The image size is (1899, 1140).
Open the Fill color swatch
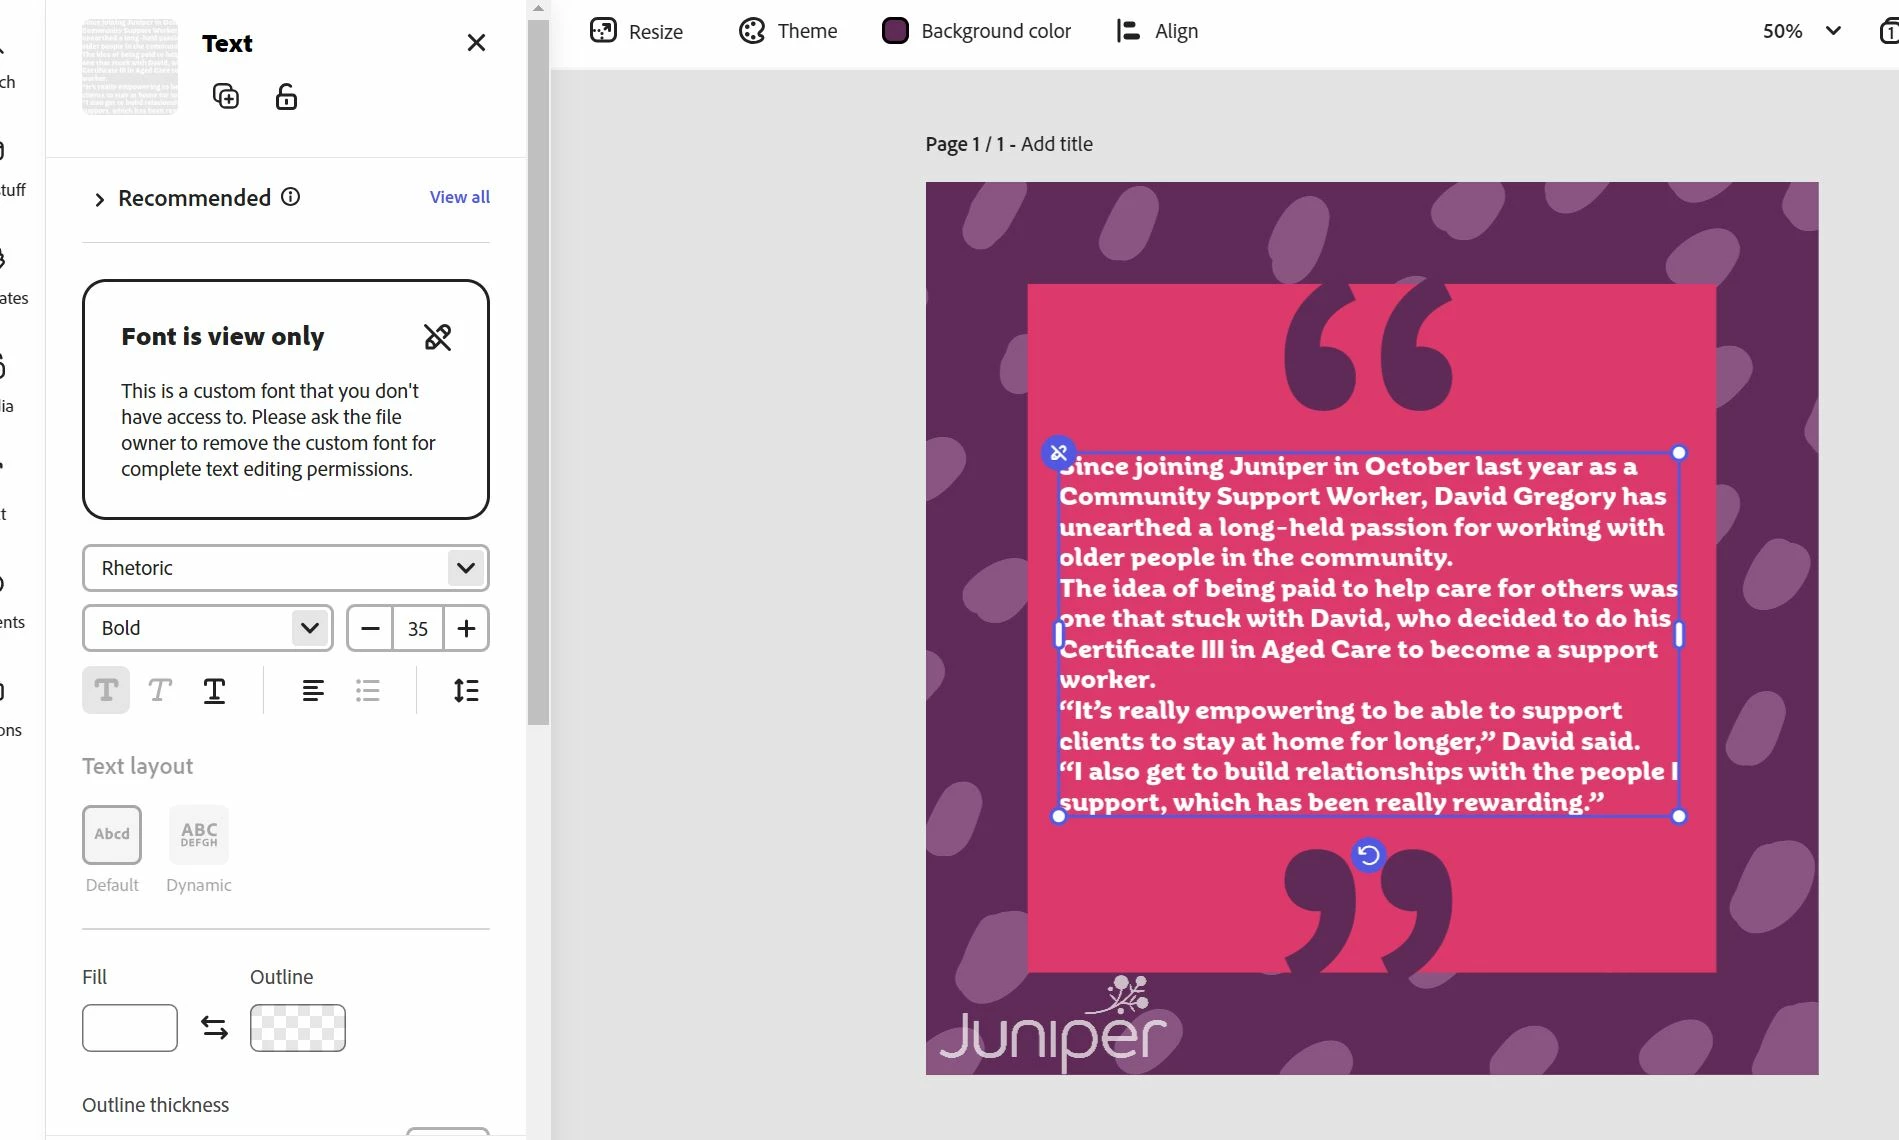(x=130, y=1028)
